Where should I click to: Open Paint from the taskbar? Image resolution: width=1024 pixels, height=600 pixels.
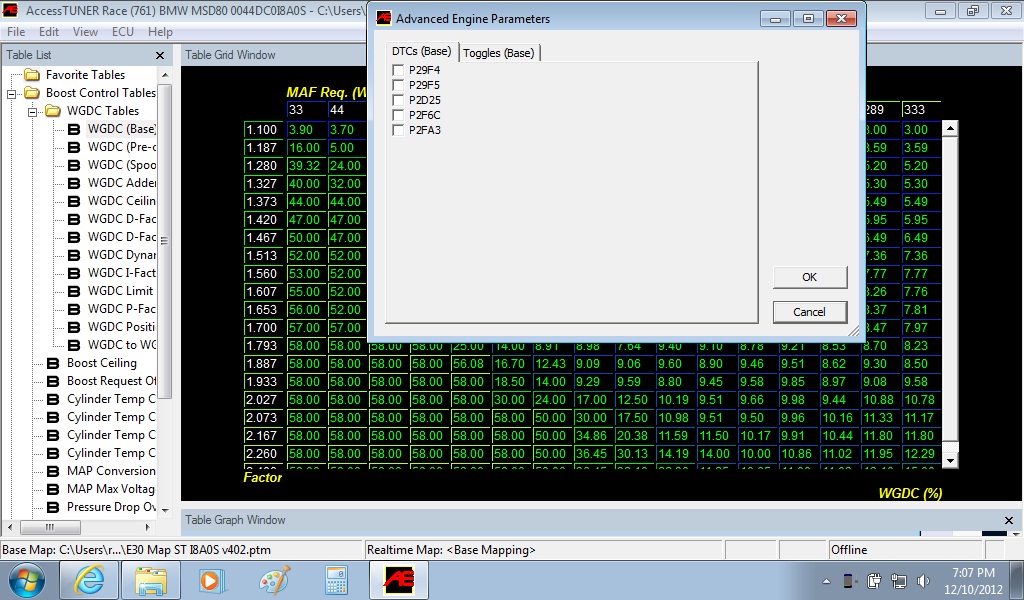pos(274,579)
